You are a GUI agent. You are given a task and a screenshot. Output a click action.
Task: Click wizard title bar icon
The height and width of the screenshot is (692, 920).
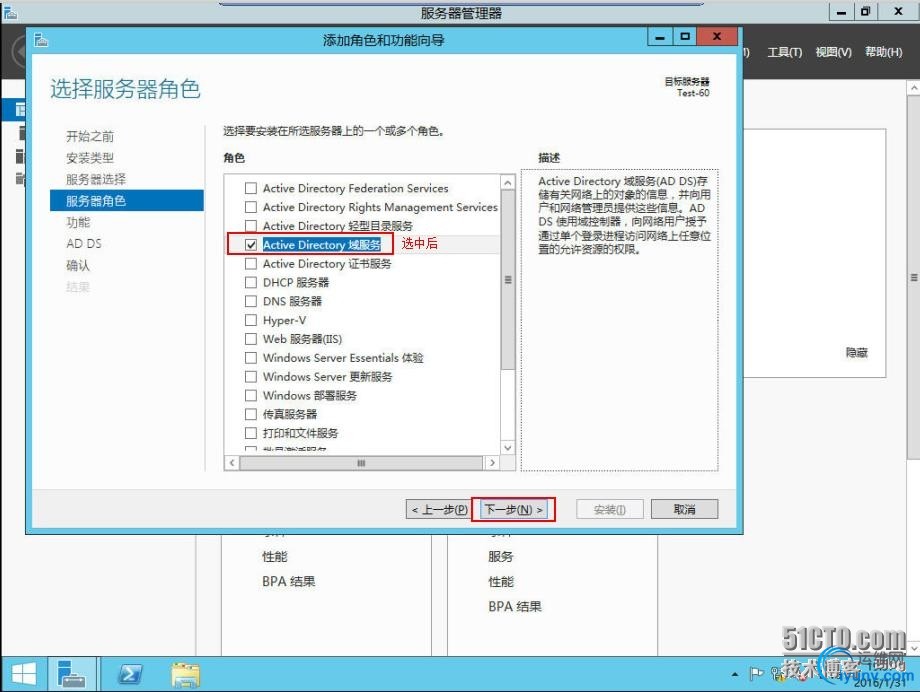click(40, 40)
